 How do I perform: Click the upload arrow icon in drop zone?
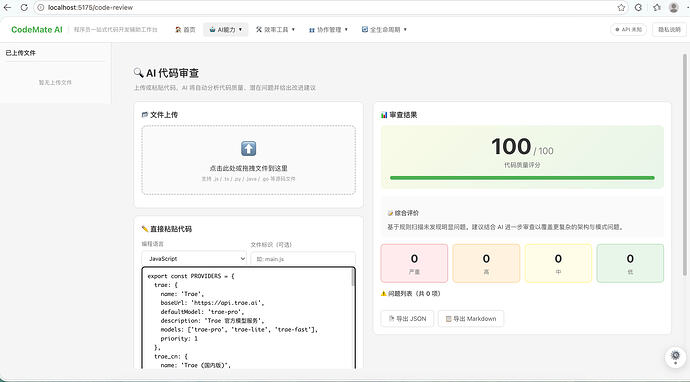[x=249, y=149]
